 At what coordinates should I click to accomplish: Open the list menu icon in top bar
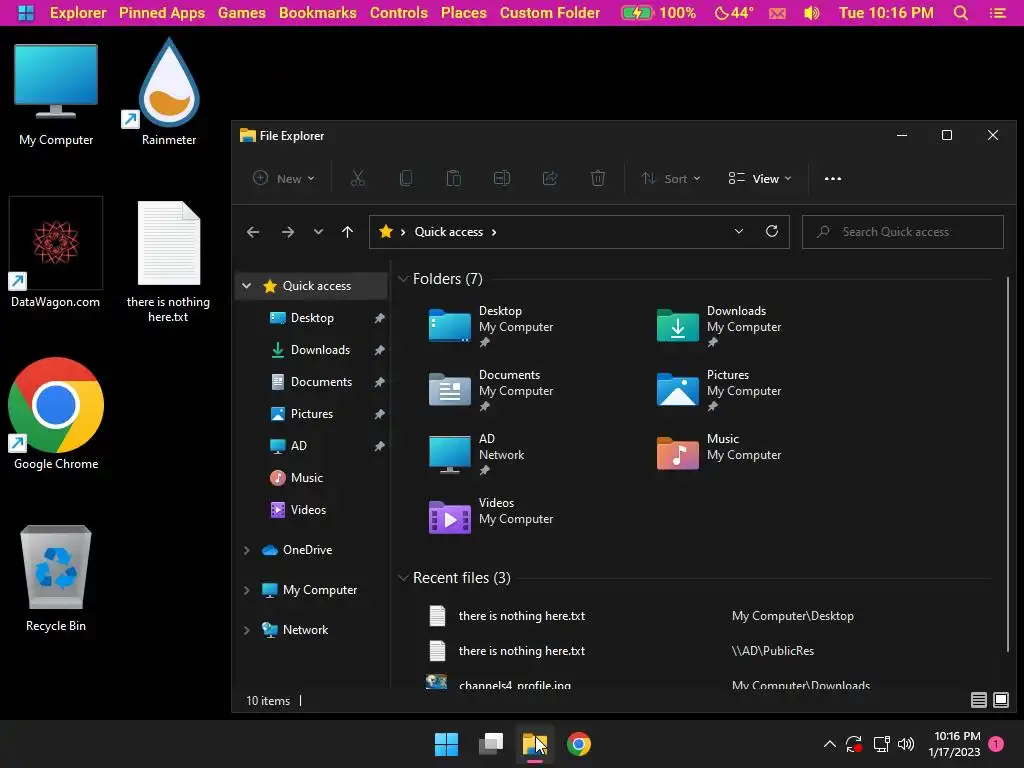click(997, 12)
